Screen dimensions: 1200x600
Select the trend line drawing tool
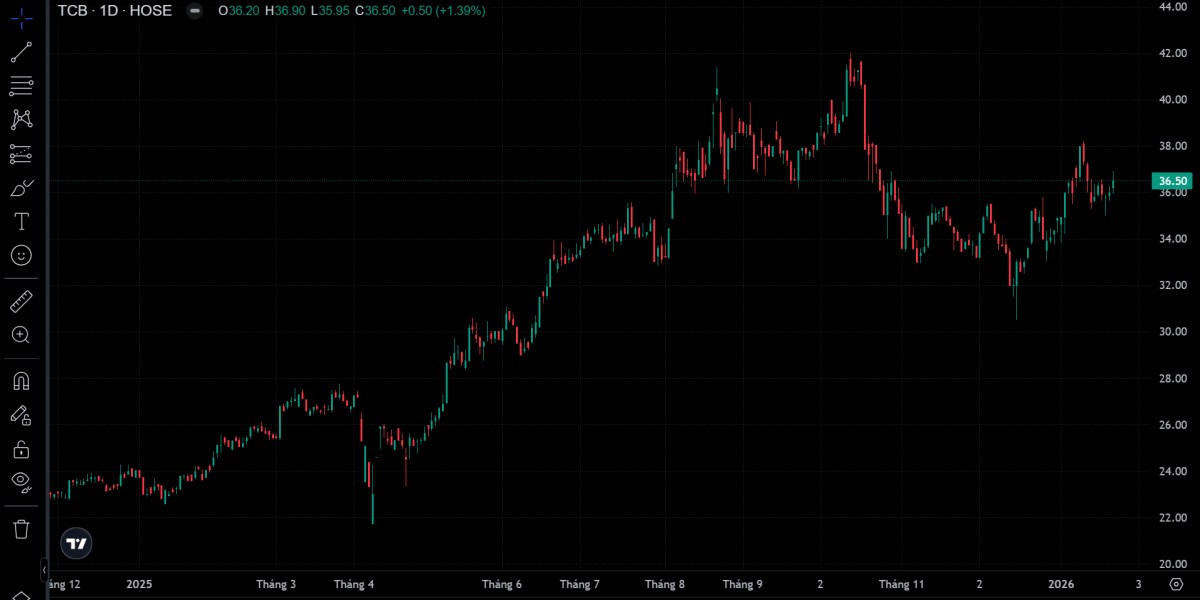point(21,53)
